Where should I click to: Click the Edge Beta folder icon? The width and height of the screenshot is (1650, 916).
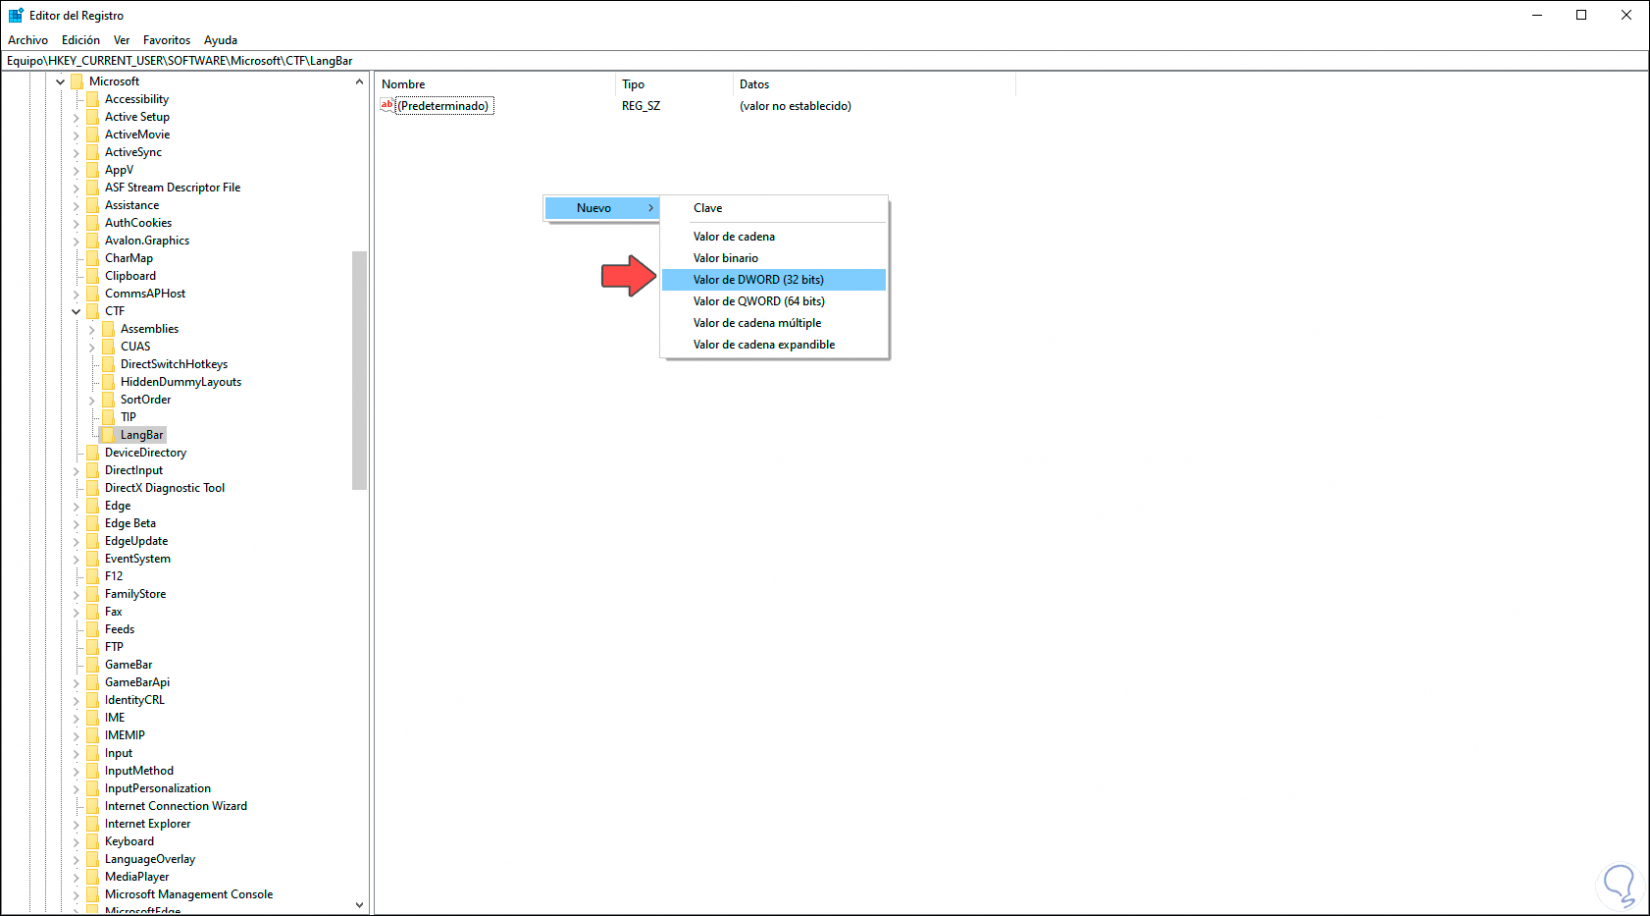pos(92,523)
